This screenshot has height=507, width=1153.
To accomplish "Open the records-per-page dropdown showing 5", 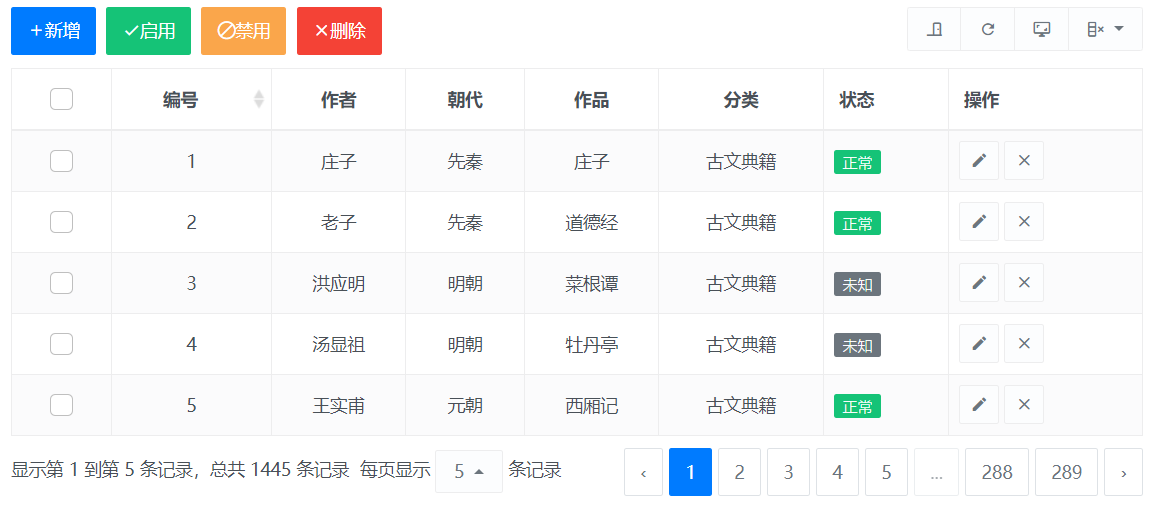I will (x=469, y=471).
